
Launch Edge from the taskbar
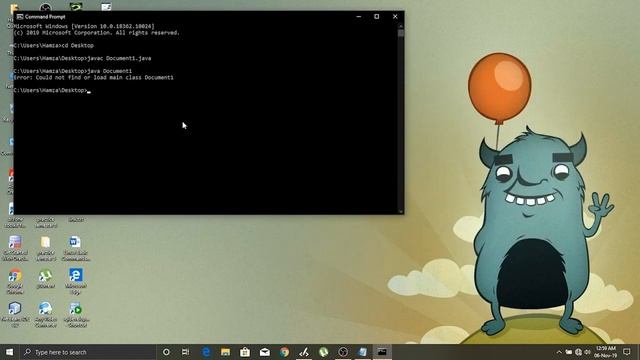pos(206,352)
